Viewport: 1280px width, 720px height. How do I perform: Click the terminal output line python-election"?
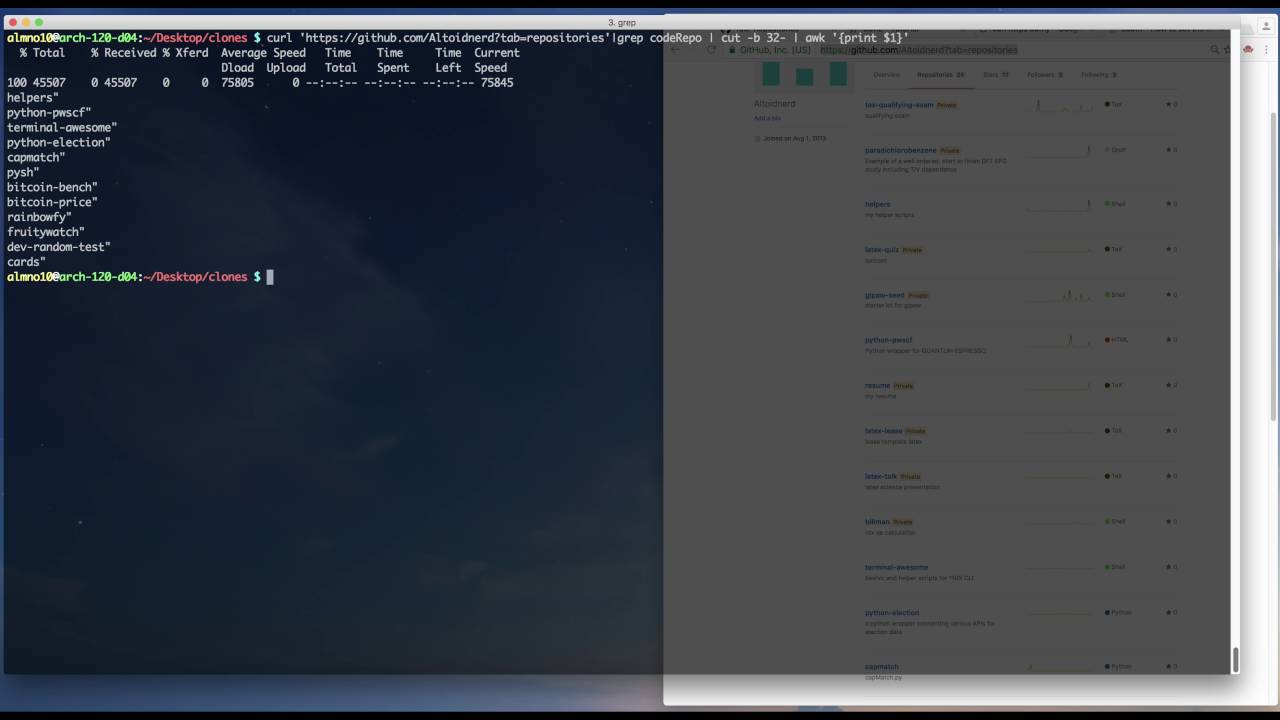(x=59, y=142)
